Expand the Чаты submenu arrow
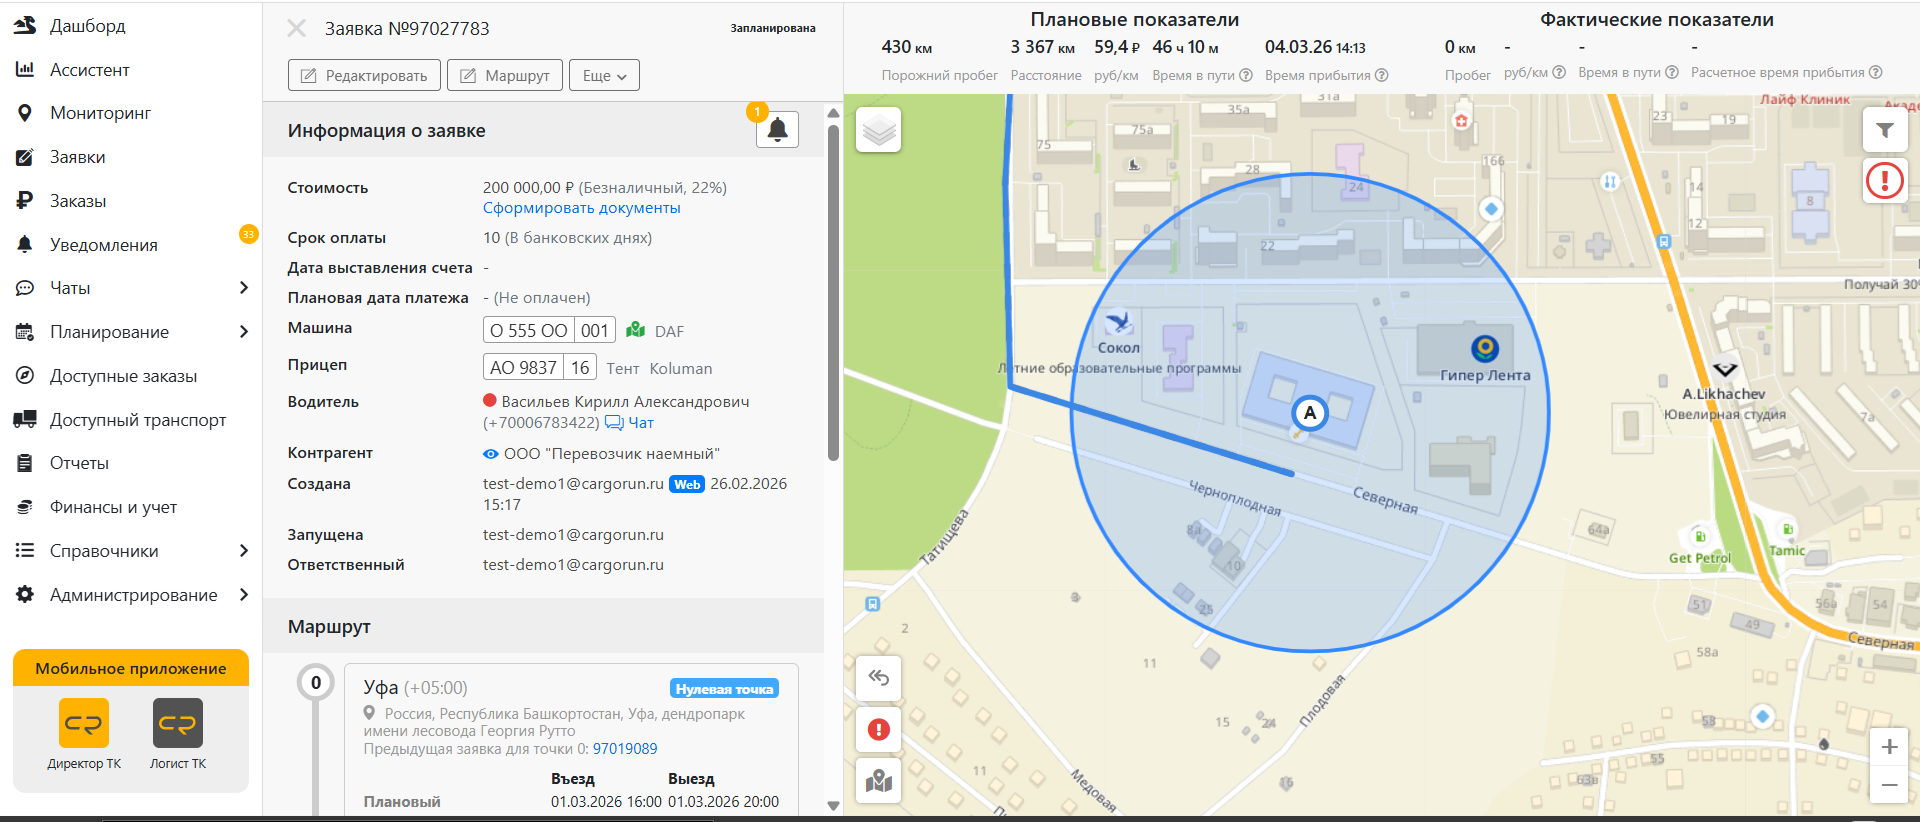1920x822 pixels. click(x=244, y=288)
